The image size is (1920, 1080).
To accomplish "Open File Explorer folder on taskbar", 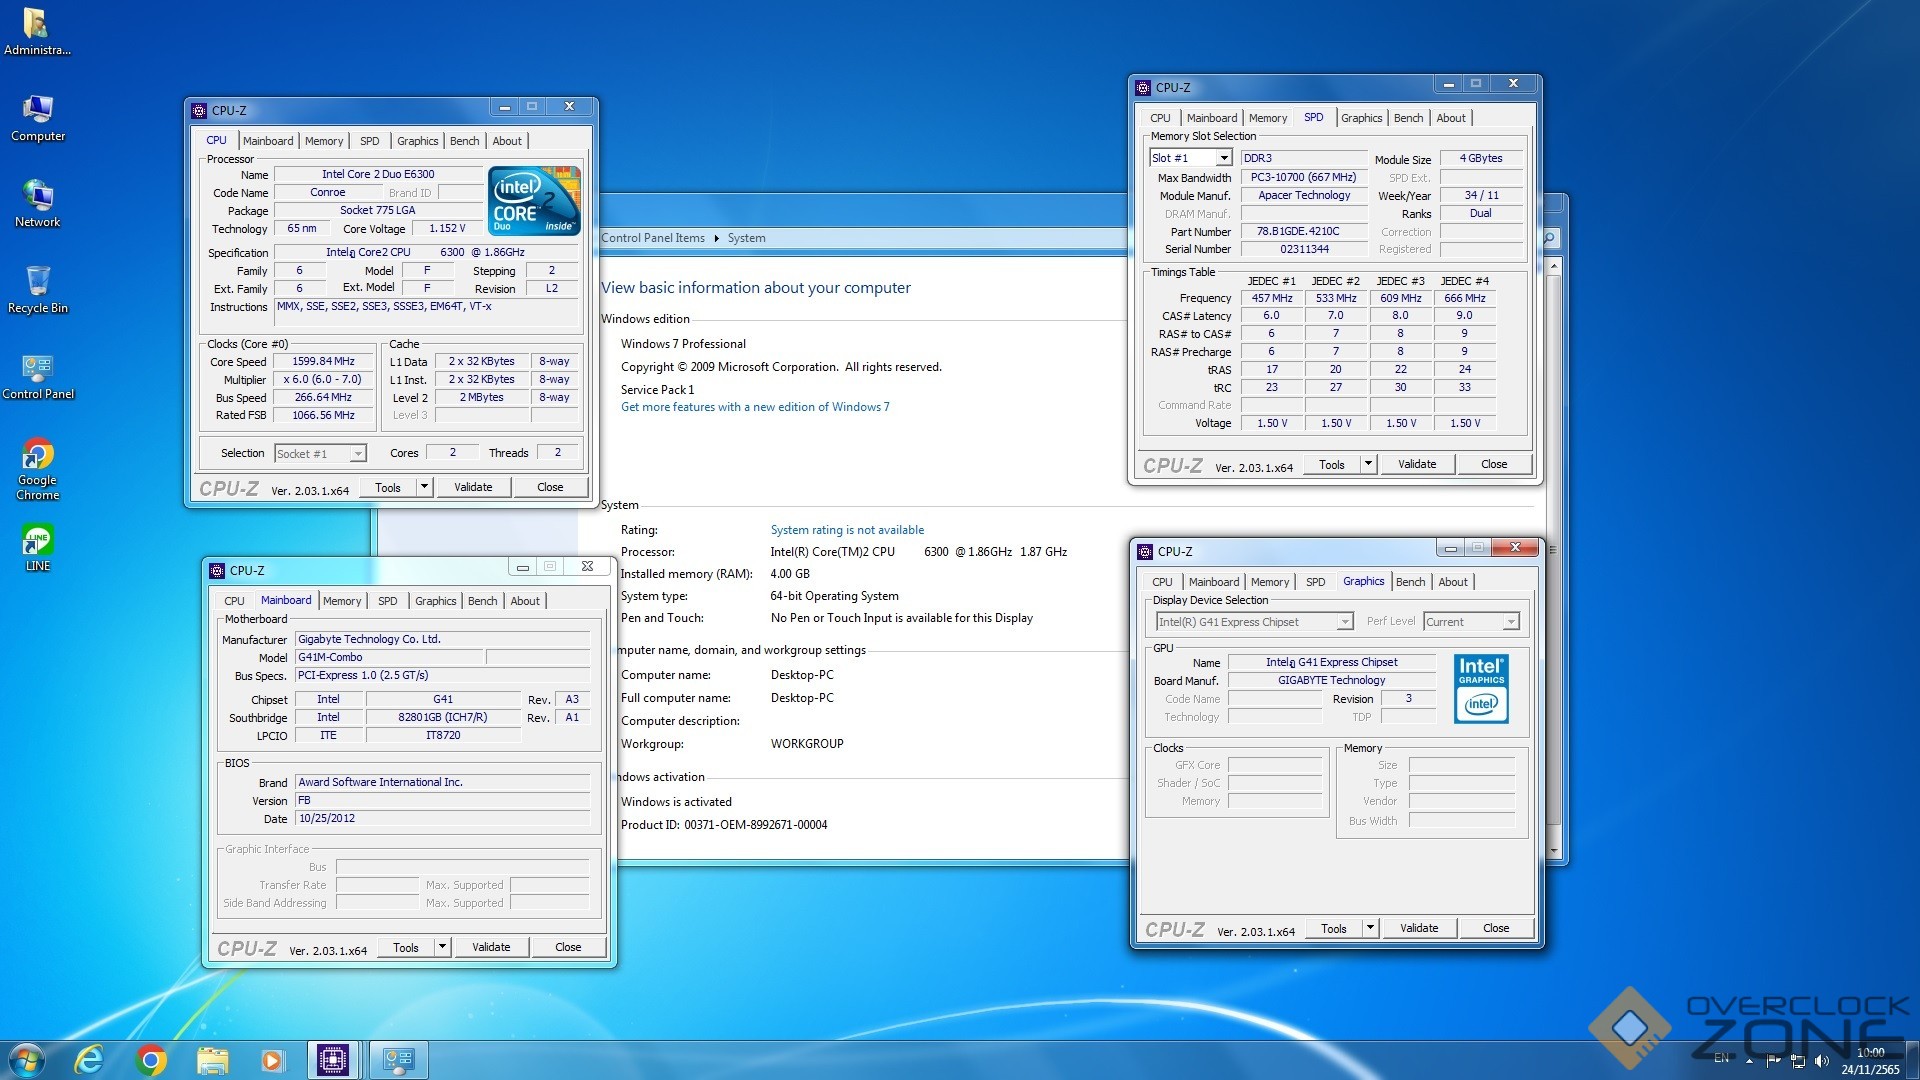I will 211,1059.
